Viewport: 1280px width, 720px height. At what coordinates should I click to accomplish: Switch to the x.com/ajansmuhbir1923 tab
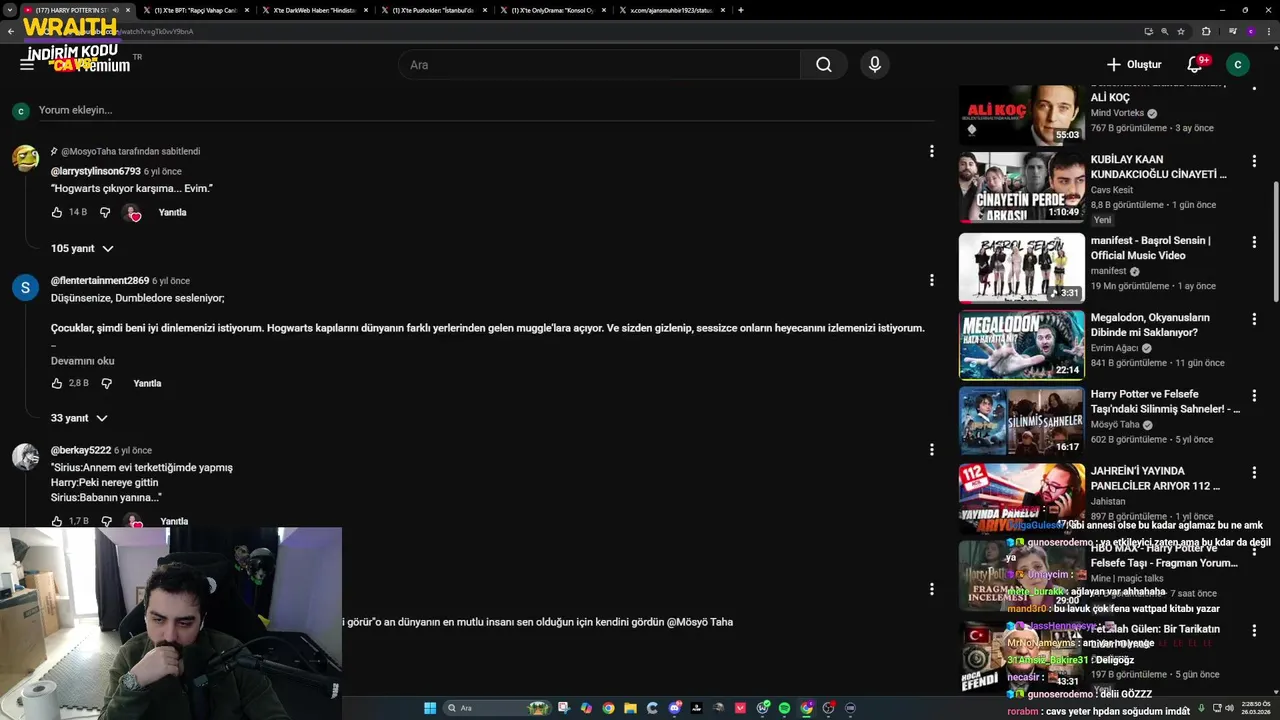click(671, 10)
